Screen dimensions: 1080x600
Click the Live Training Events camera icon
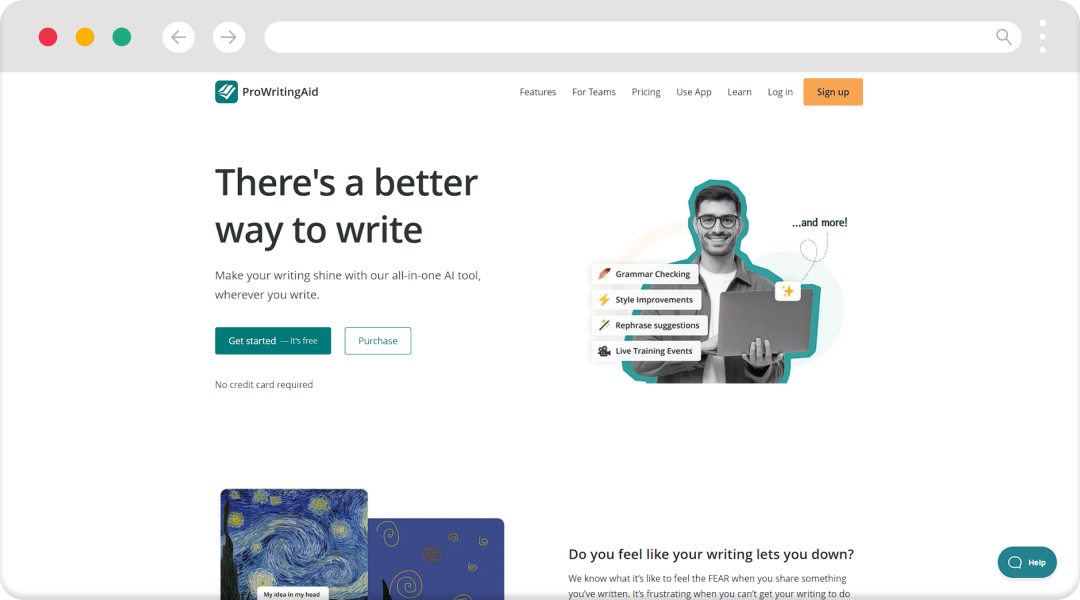tap(604, 351)
